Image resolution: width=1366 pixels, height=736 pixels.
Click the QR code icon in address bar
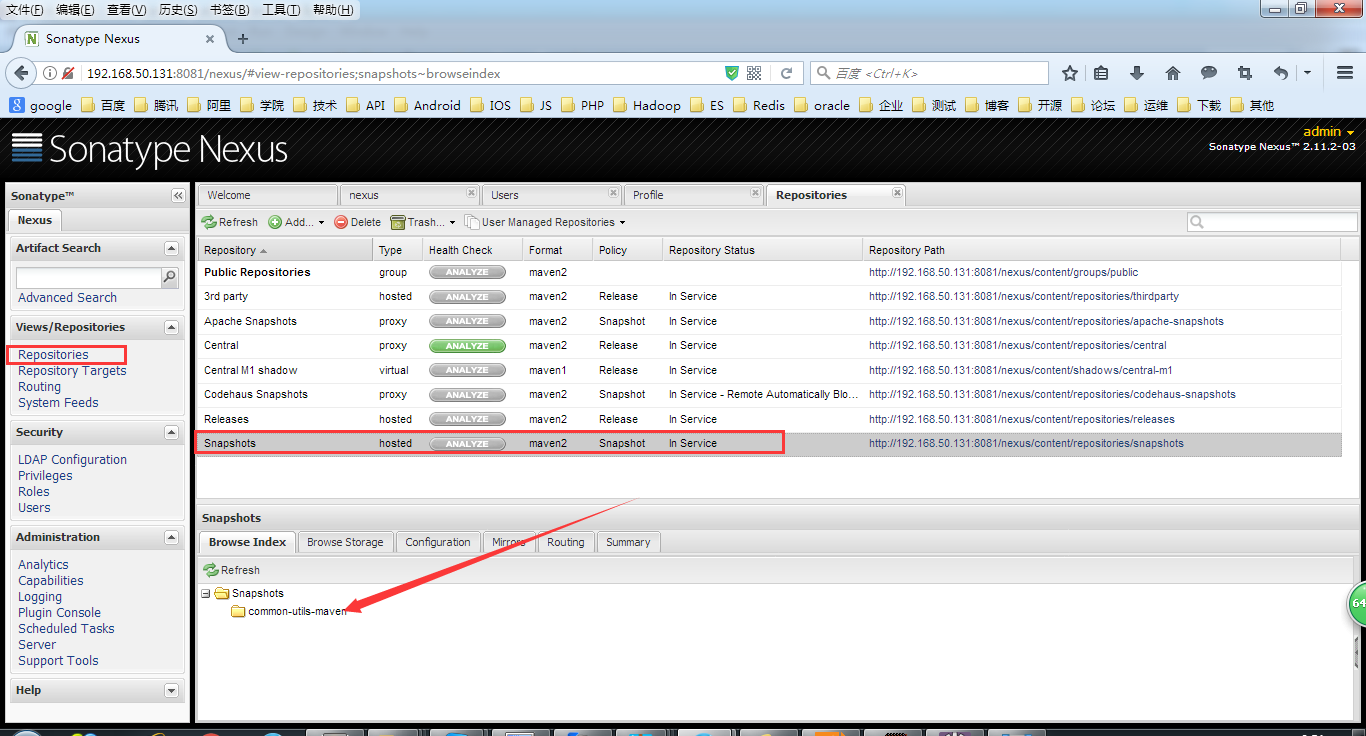[x=754, y=73]
